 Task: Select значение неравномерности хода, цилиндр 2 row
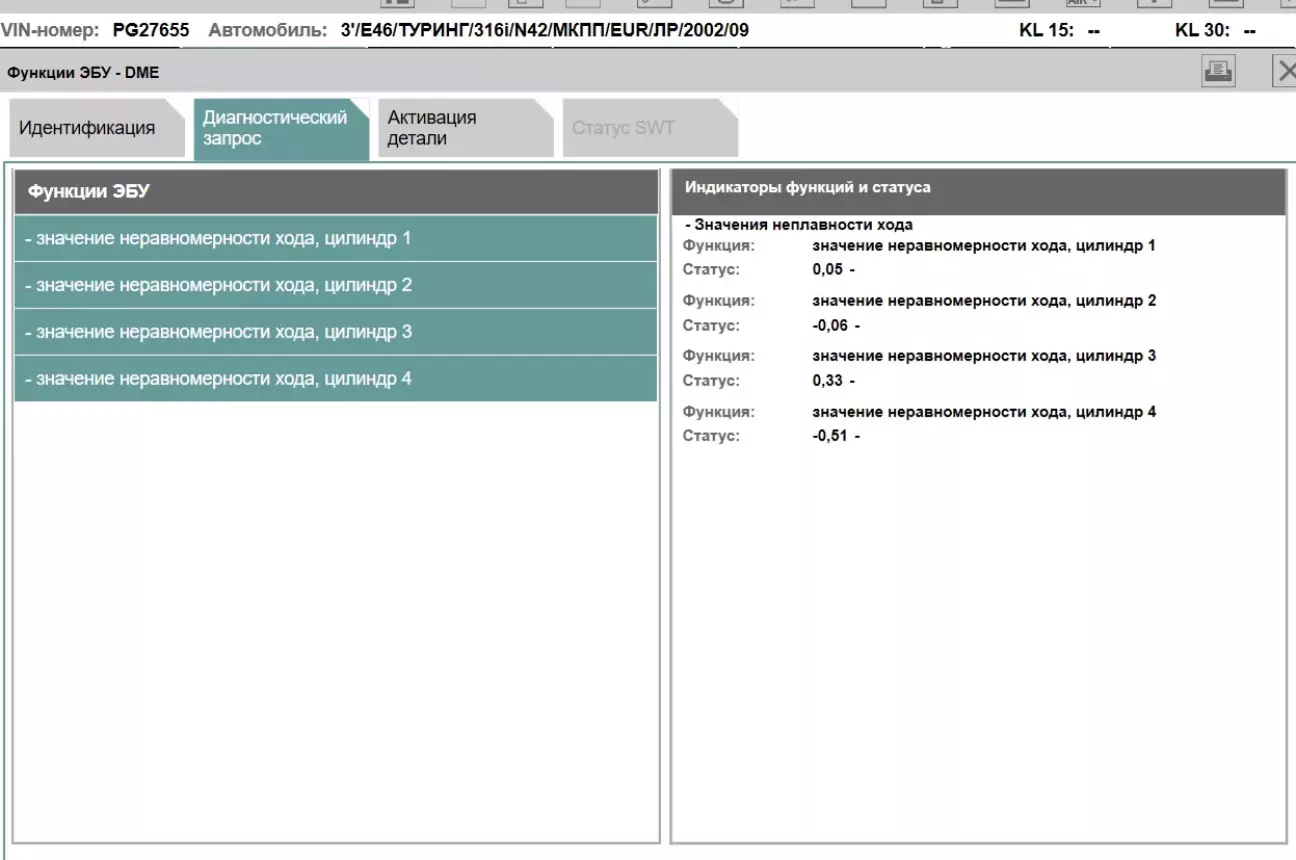(335, 285)
